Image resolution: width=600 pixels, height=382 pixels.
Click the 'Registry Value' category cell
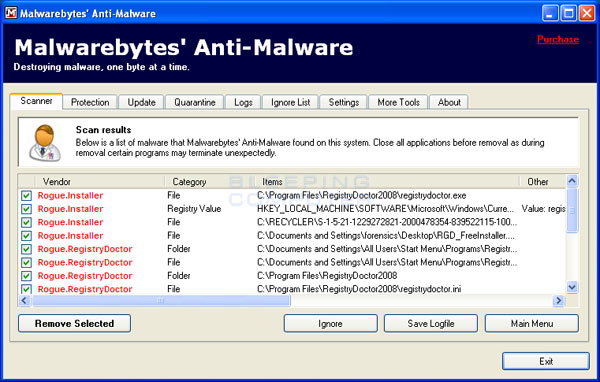click(x=194, y=209)
